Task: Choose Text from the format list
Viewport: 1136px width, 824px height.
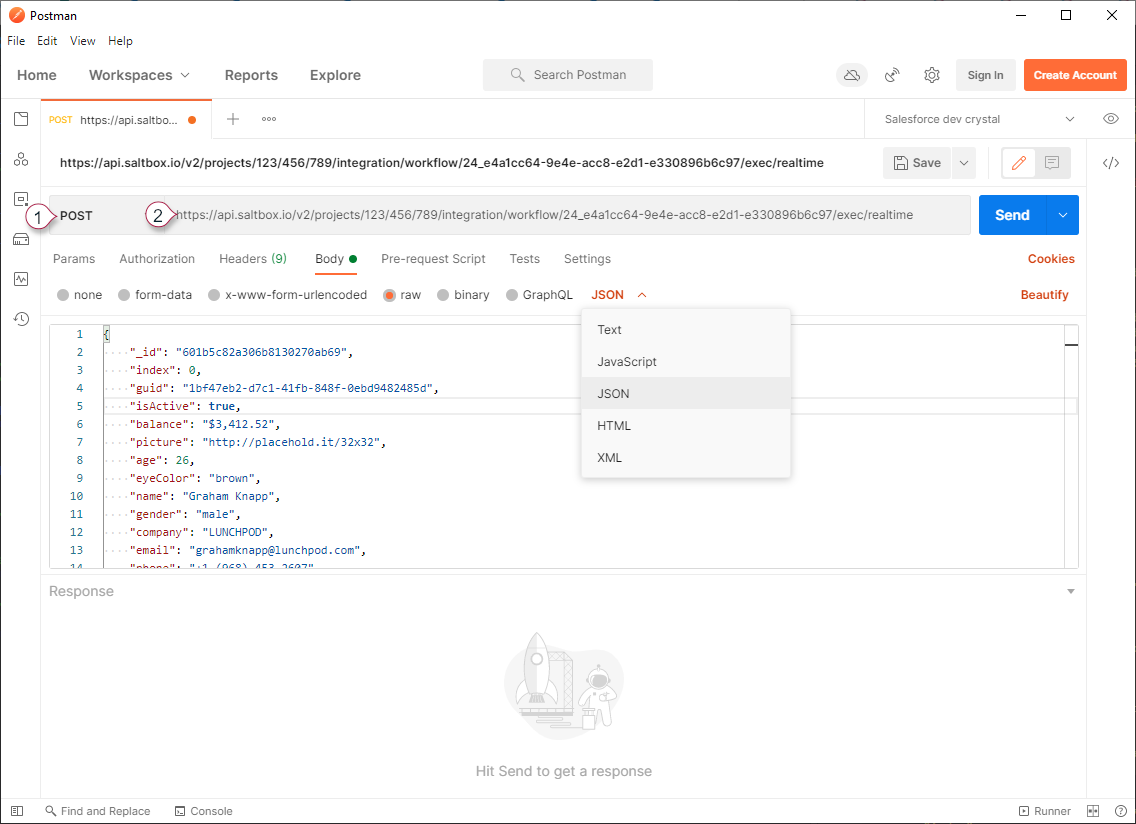Action: point(685,330)
